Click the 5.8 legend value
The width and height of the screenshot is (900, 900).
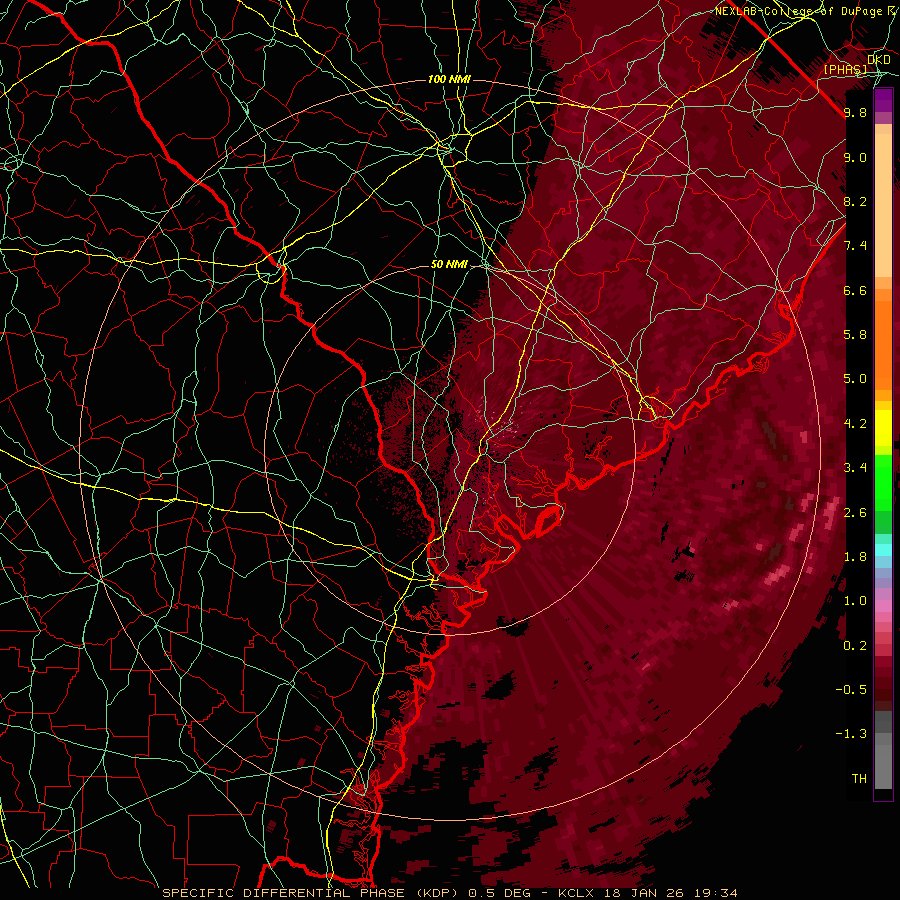click(x=855, y=335)
